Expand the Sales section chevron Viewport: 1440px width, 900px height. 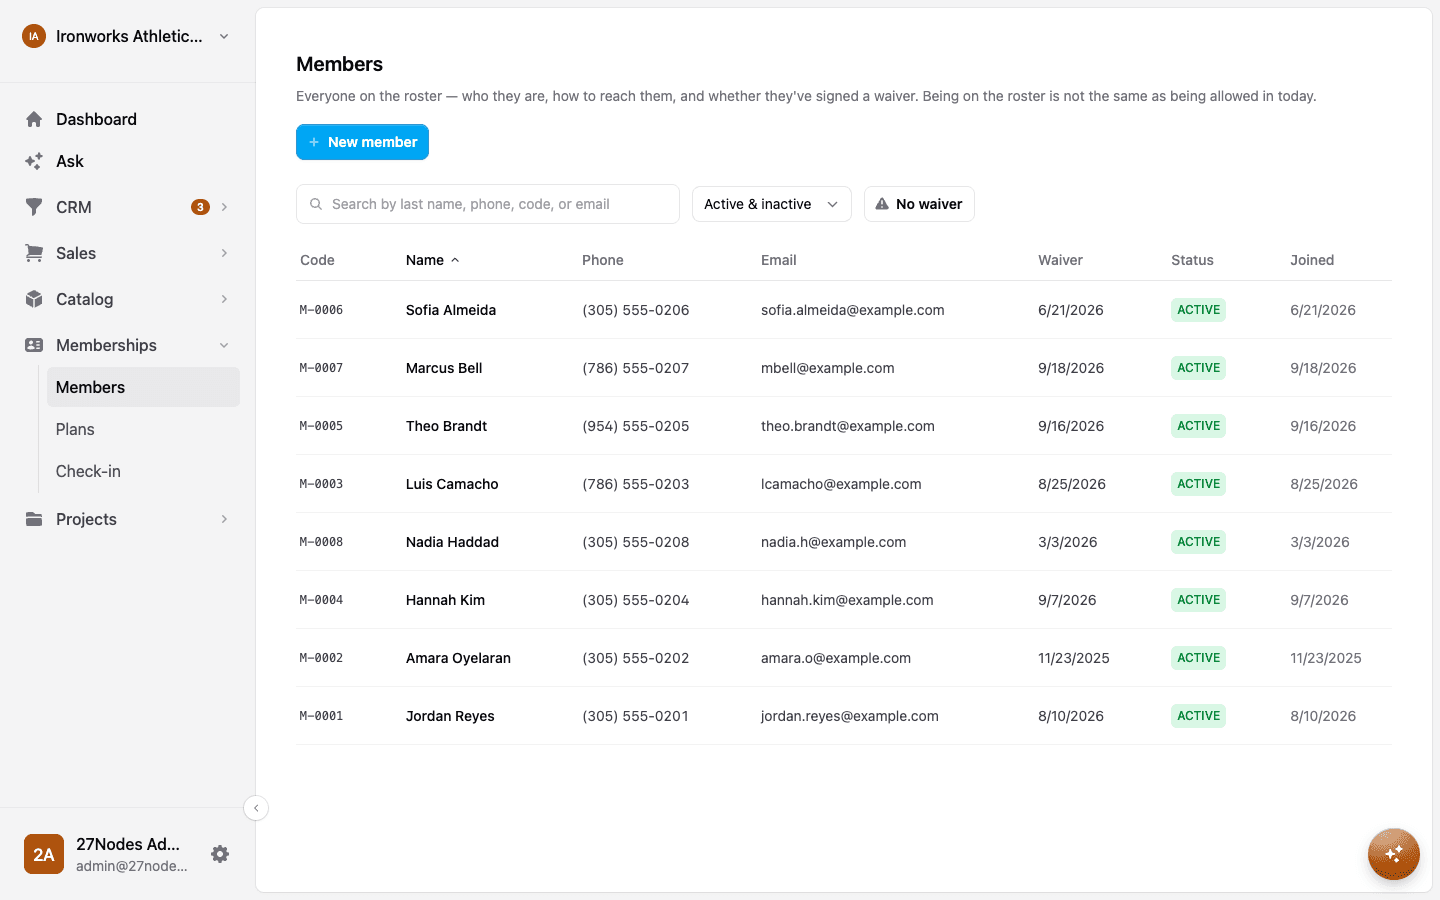click(224, 253)
